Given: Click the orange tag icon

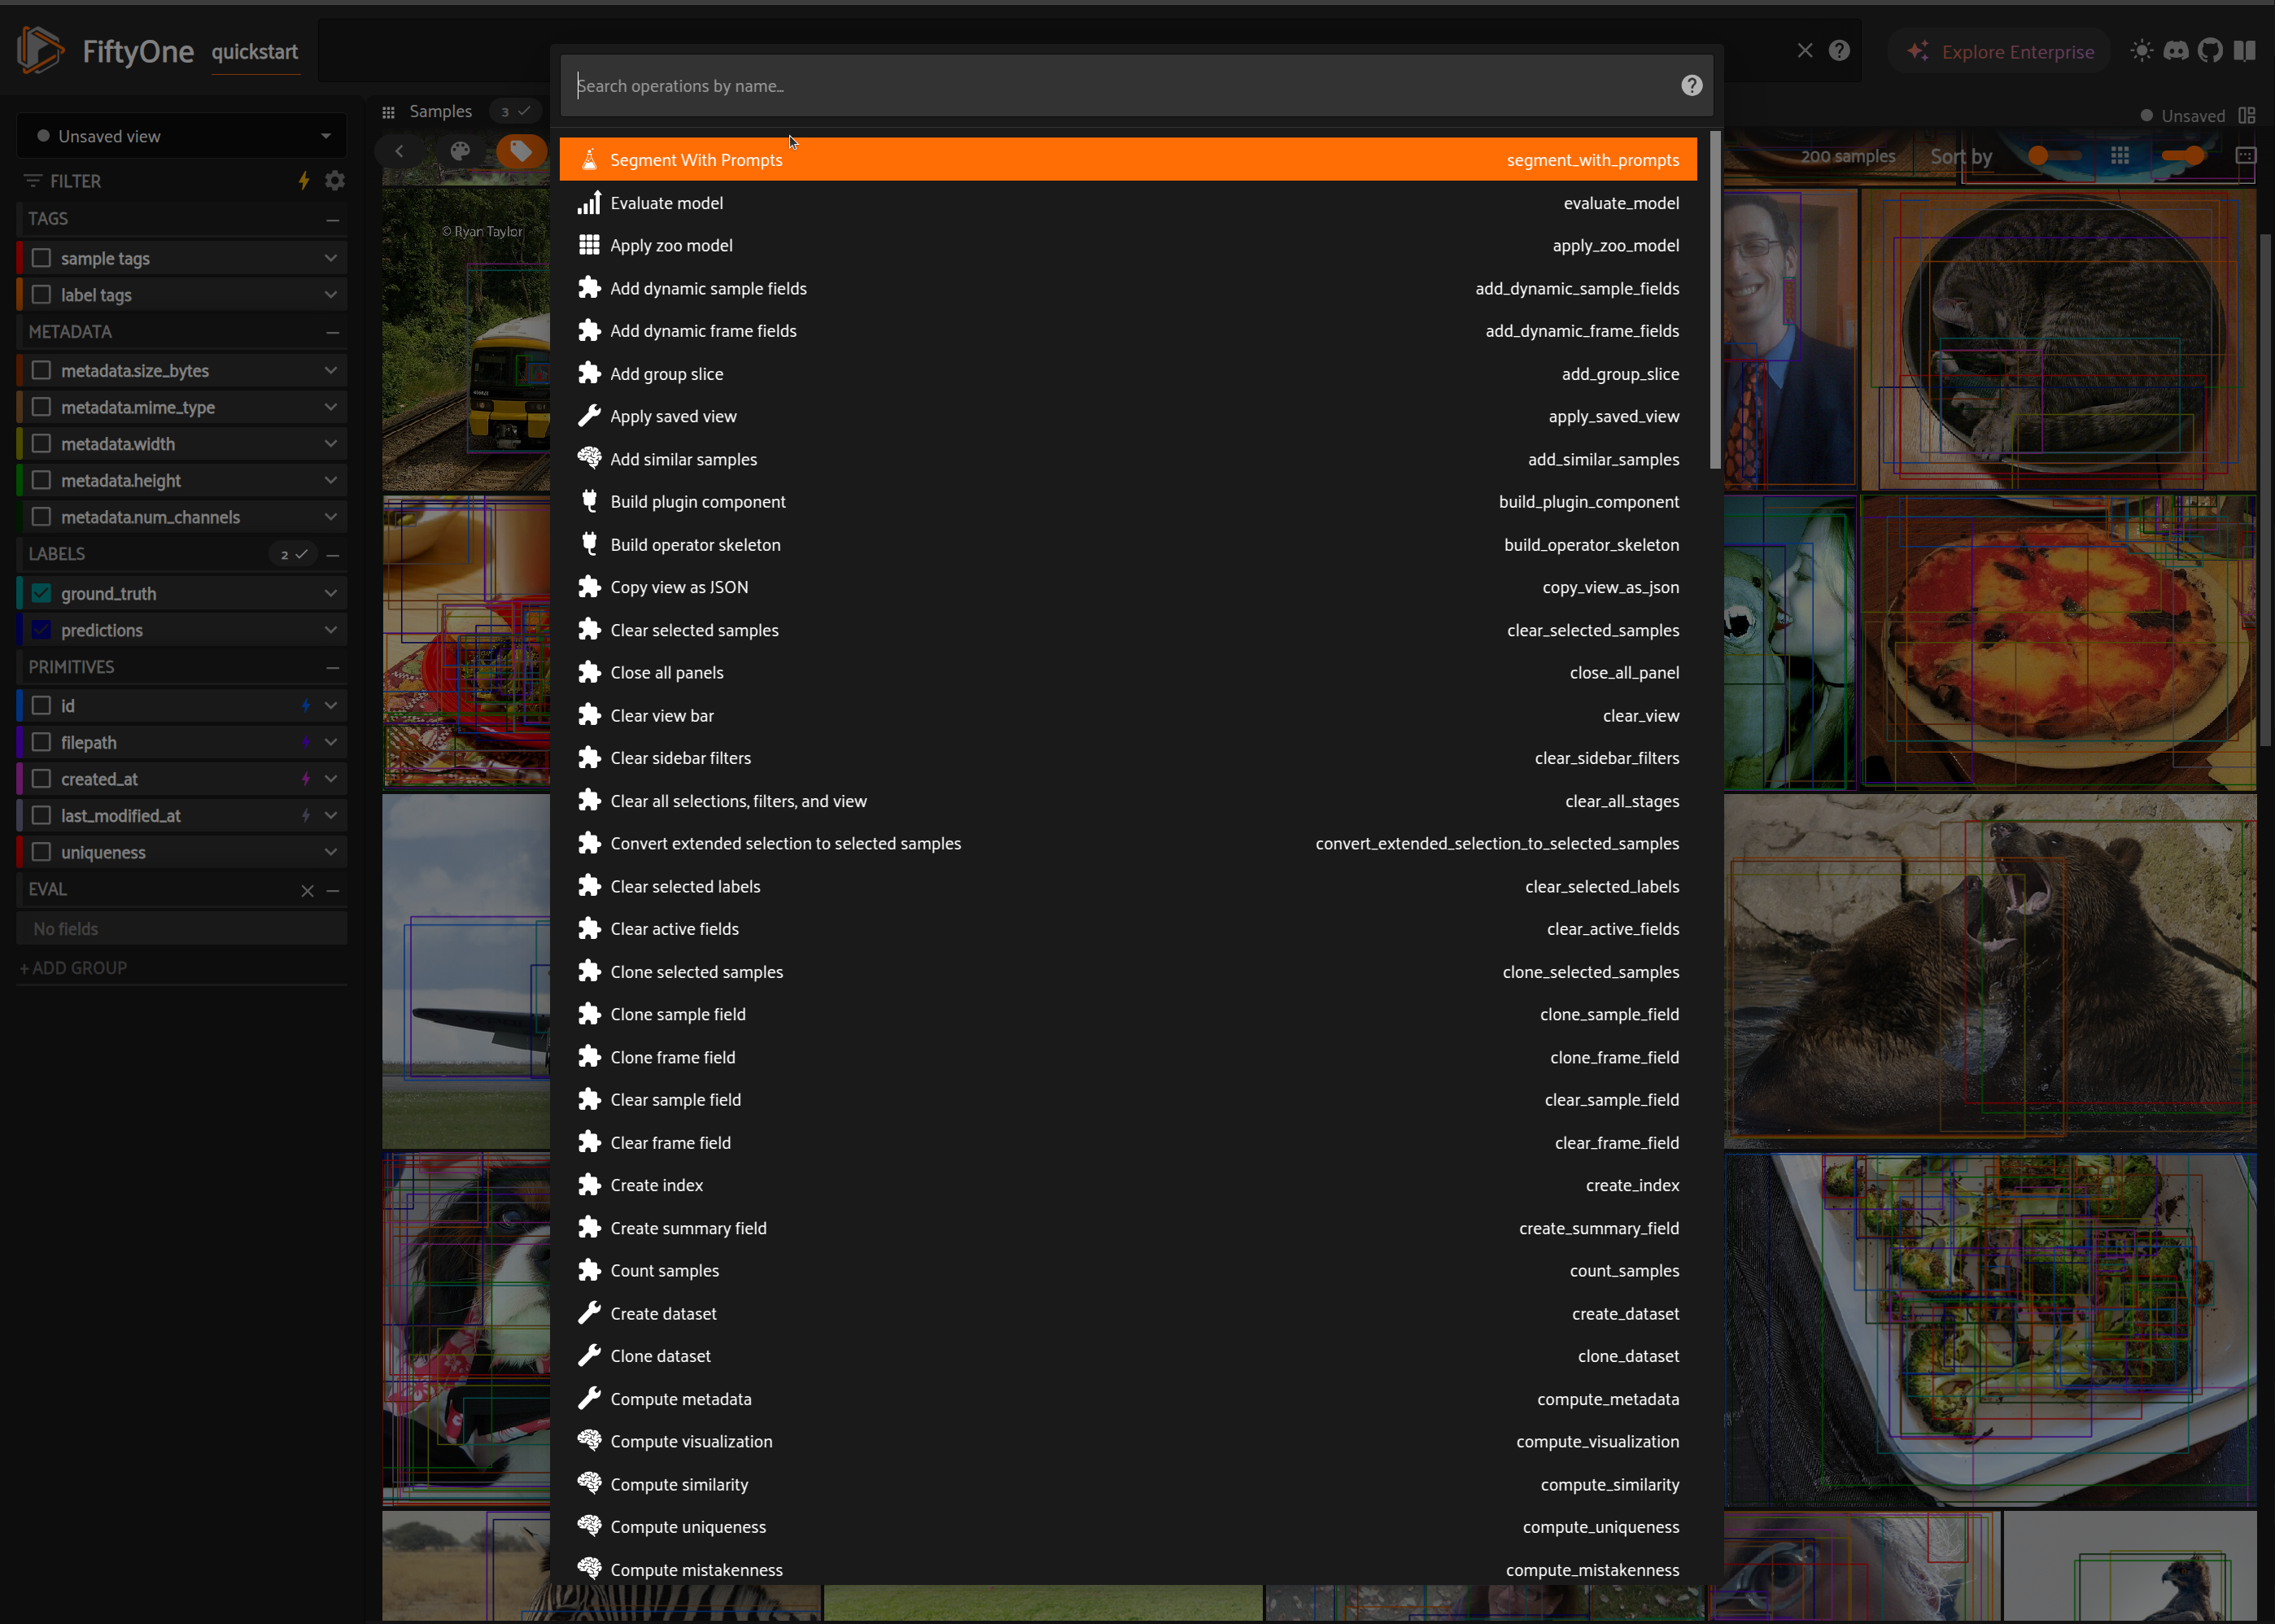Looking at the screenshot, I should tap(520, 151).
